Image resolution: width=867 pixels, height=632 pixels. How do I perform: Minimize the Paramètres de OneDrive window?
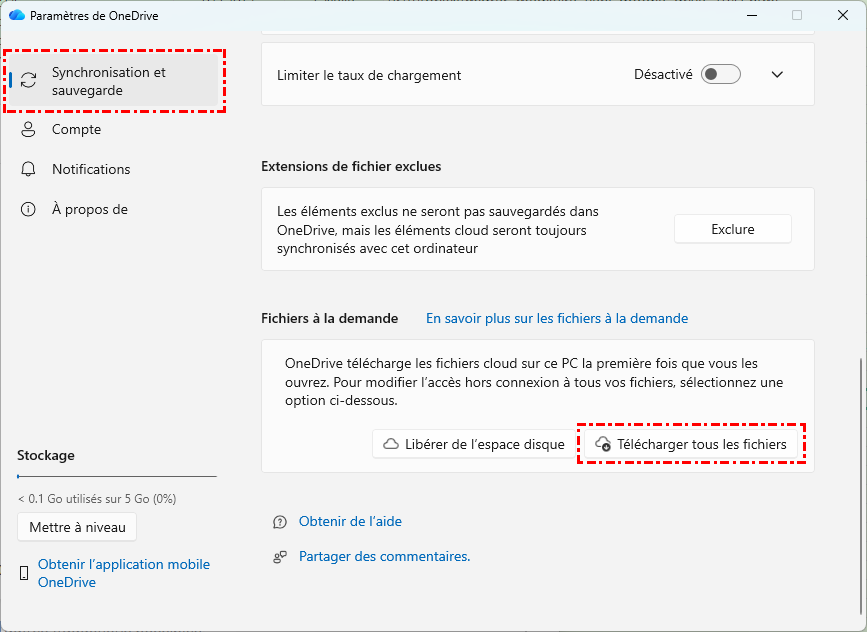751,15
